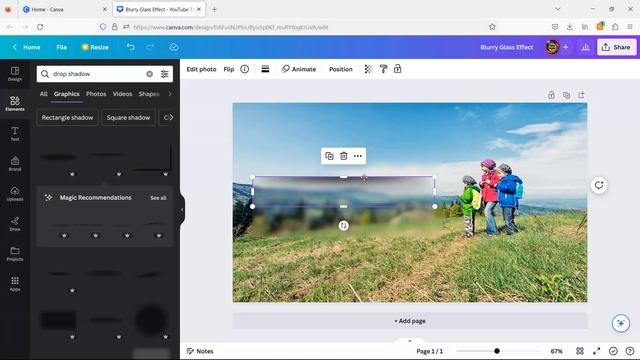Open the File menu

pyautogui.click(x=62, y=47)
